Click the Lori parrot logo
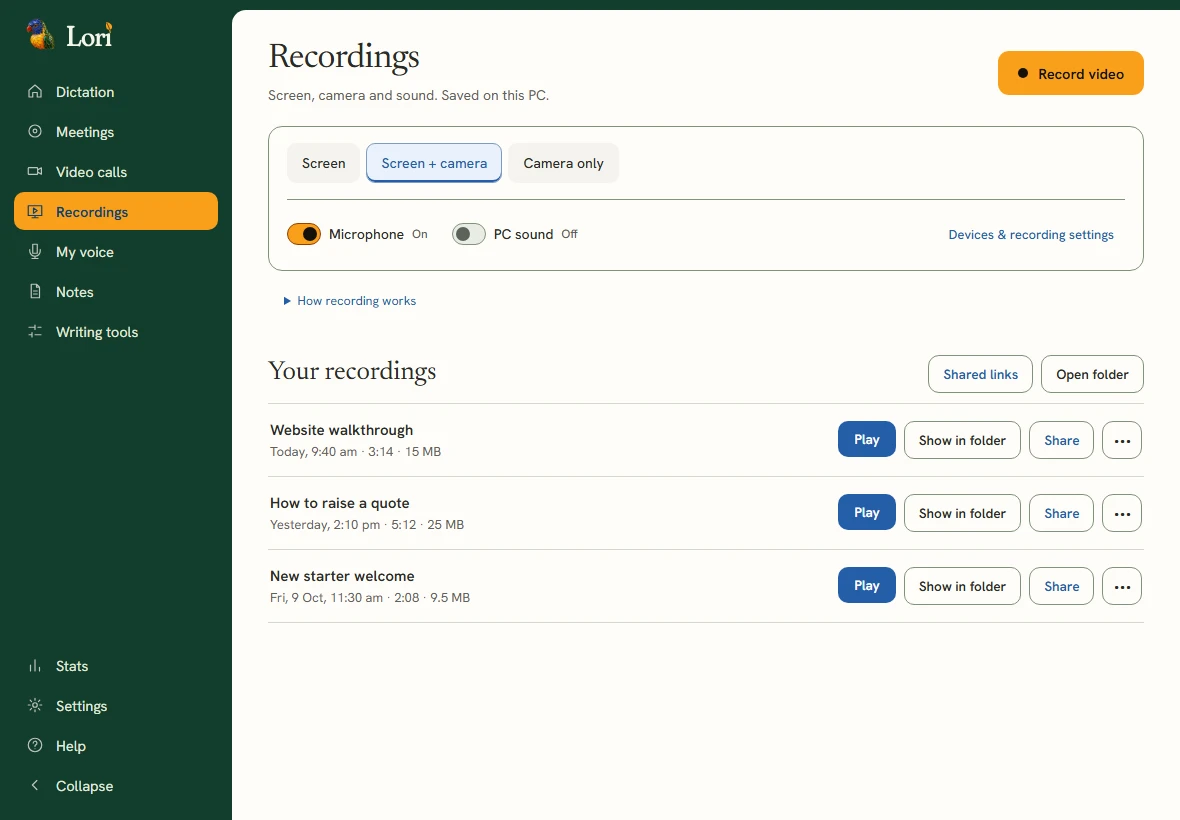 (40, 35)
